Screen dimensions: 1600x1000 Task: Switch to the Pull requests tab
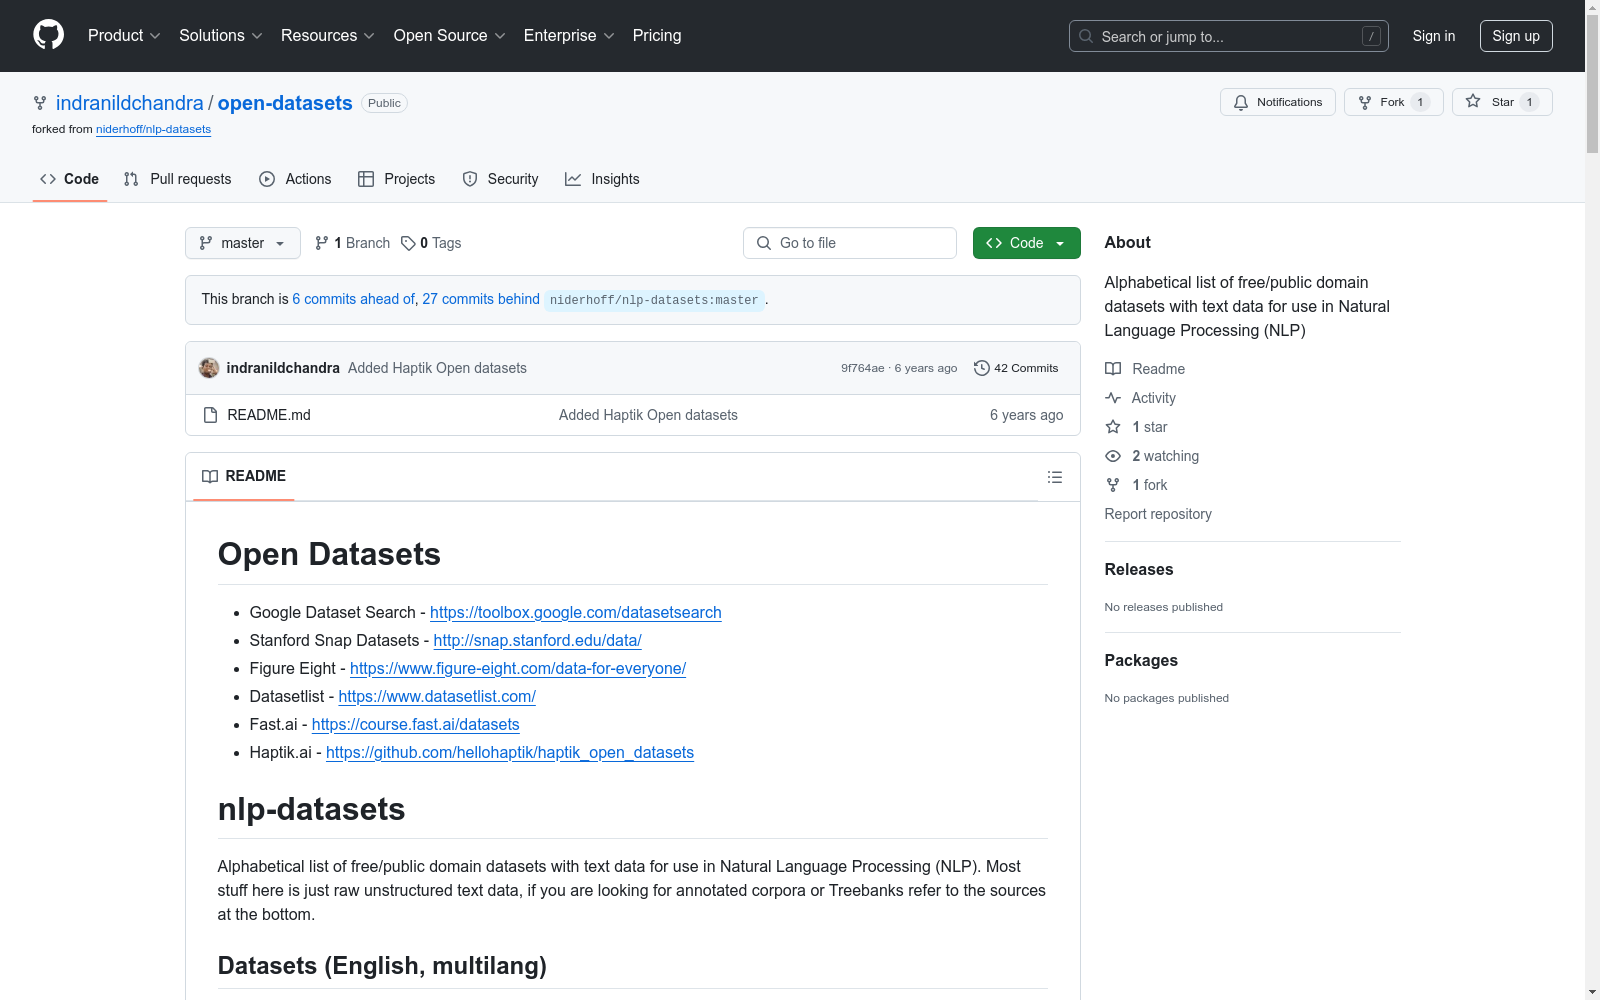point(177,179)
